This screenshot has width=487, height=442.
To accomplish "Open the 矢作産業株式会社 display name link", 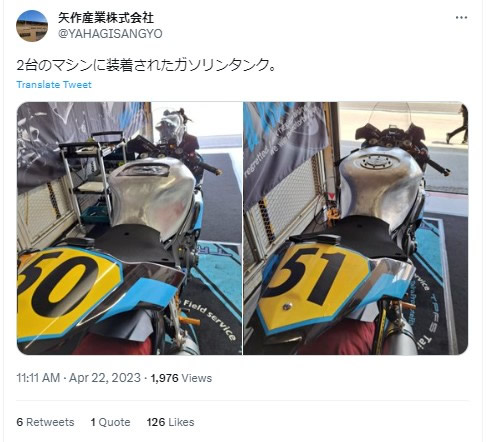I will tap(106, 18).
